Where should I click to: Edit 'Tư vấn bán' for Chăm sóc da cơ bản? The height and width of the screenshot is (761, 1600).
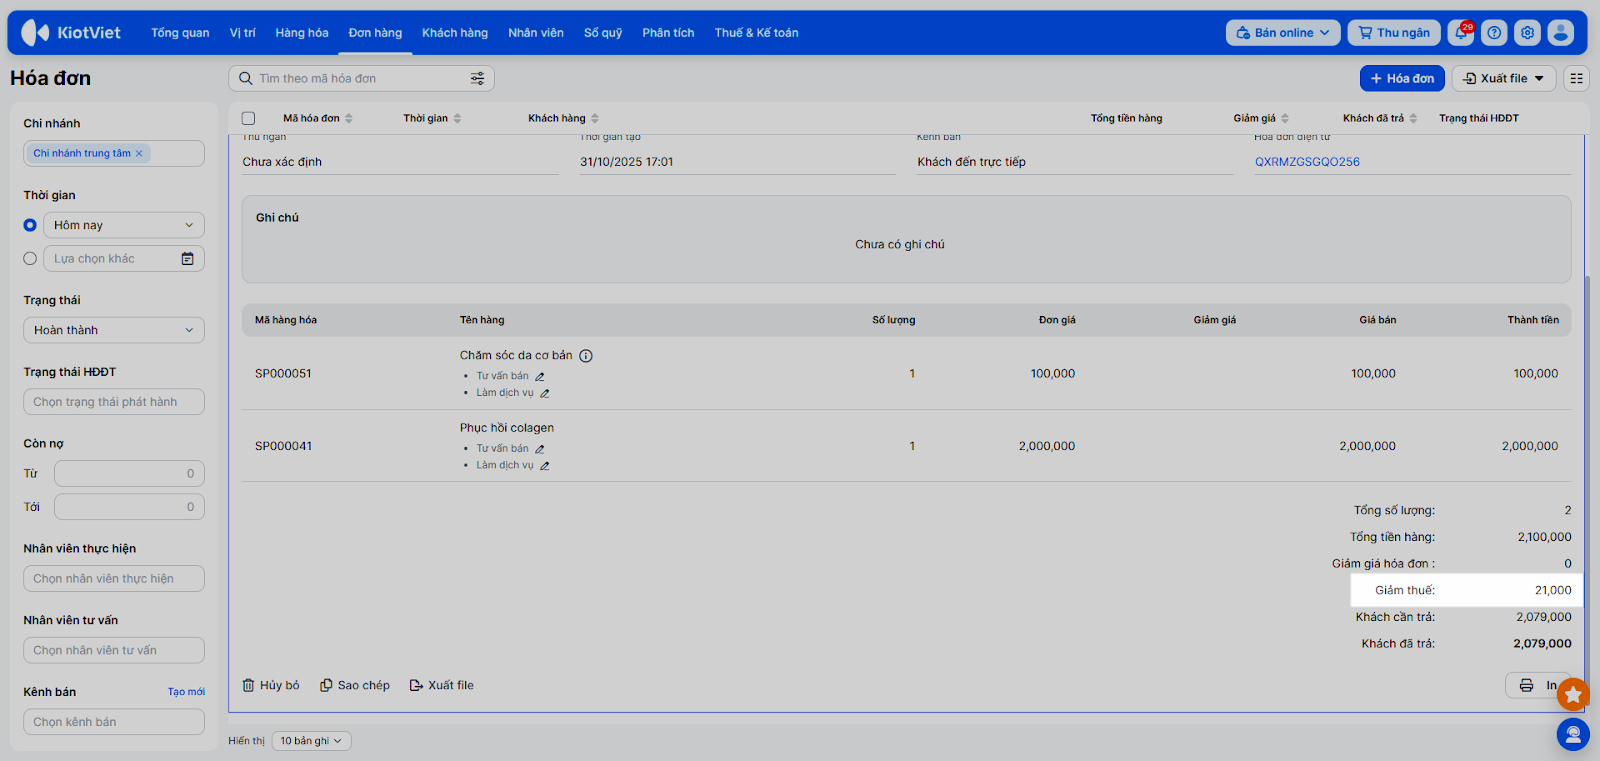[540, 377]
